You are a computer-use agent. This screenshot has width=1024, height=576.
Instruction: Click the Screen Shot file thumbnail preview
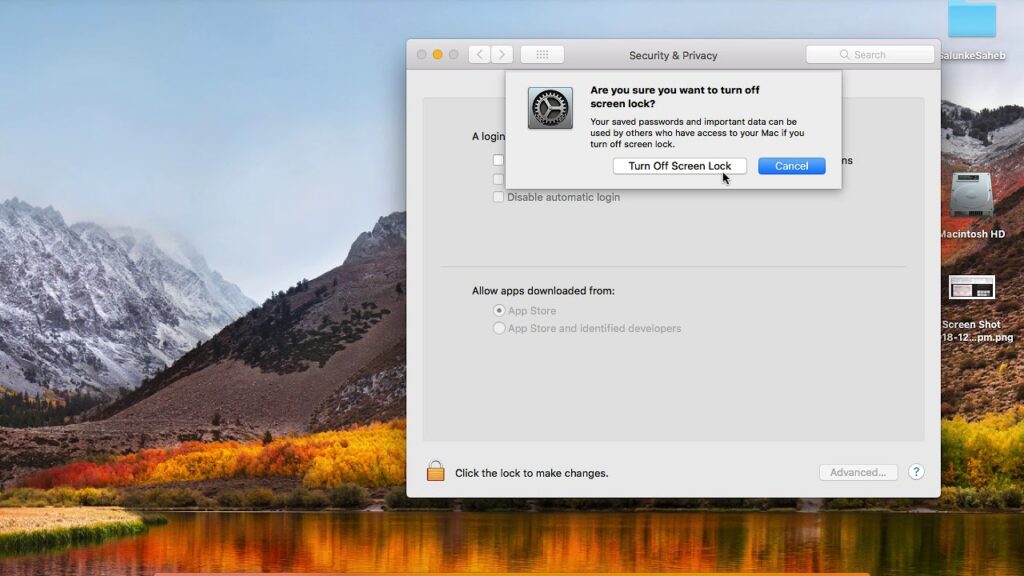click(971, 287)
